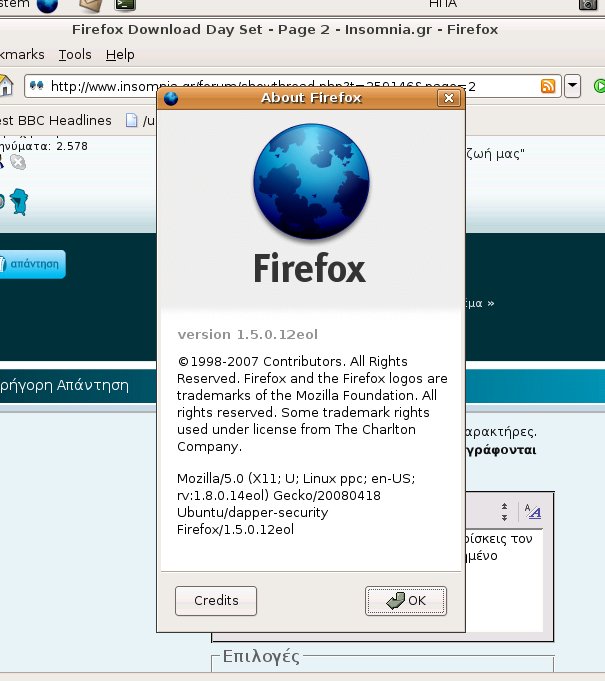Viewport: 605px width, 681px height.
Task: Click the site favicon in address bar
Action: tap(36, 86)
